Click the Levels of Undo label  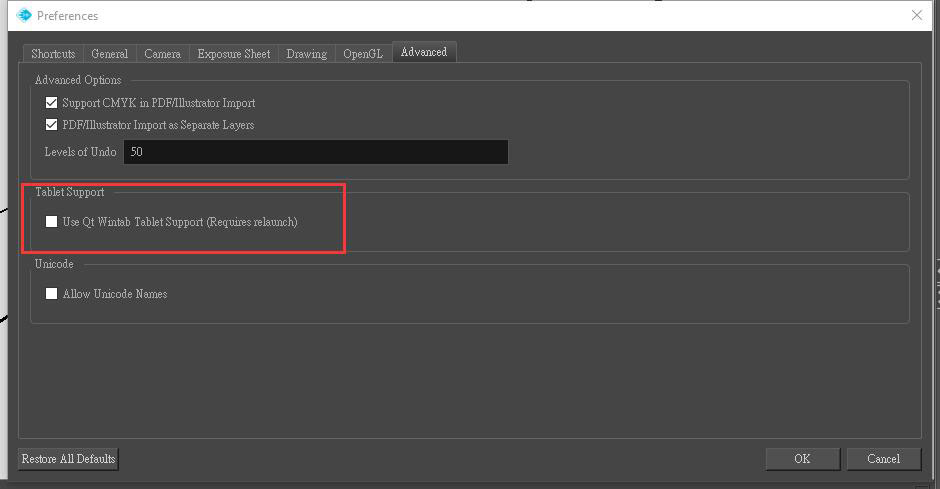click(80, 152)
